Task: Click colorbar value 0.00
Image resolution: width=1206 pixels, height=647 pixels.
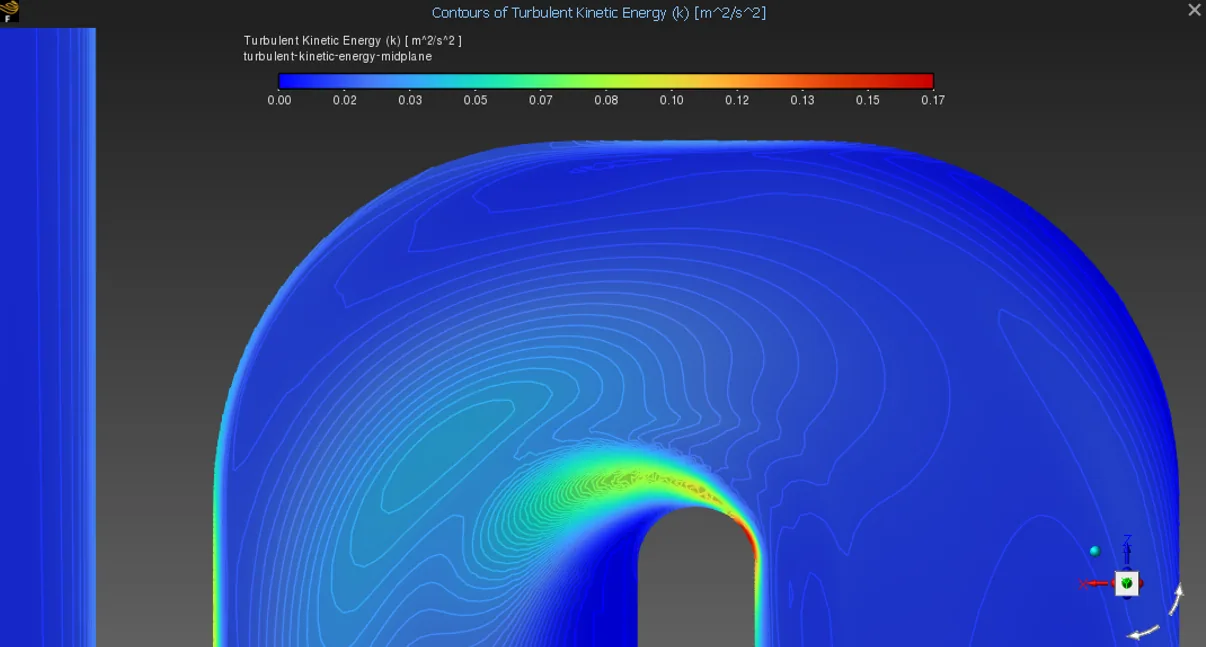Action: (279, 100)
